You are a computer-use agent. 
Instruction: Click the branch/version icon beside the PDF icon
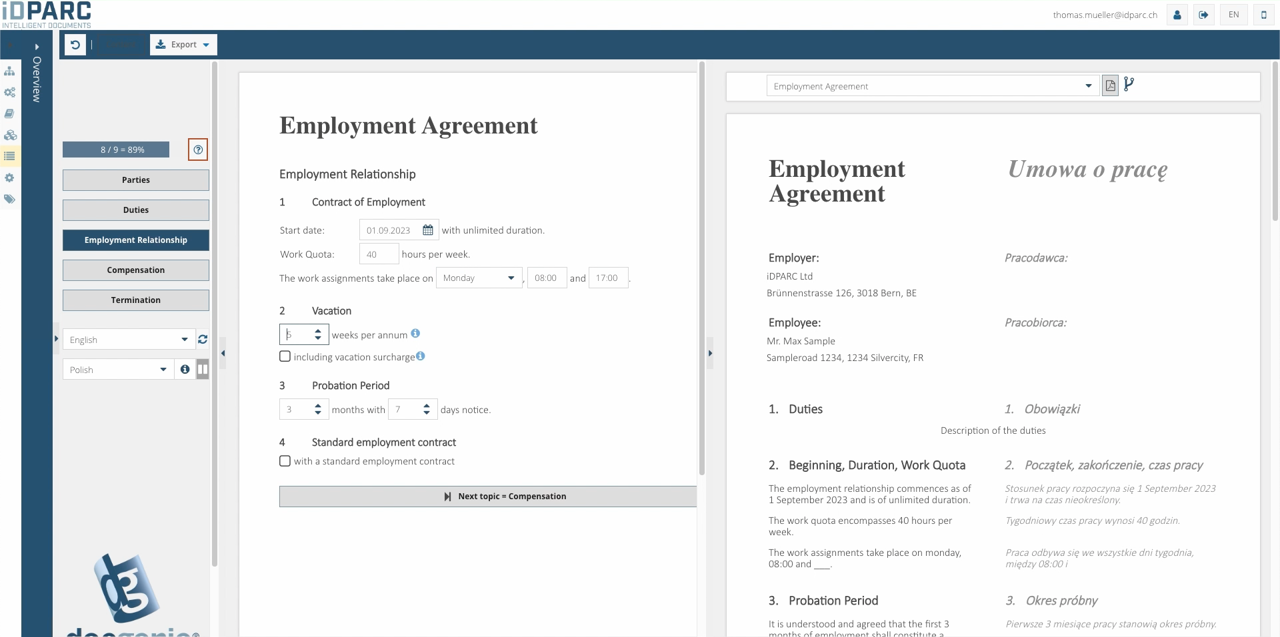pos(1129,85)
